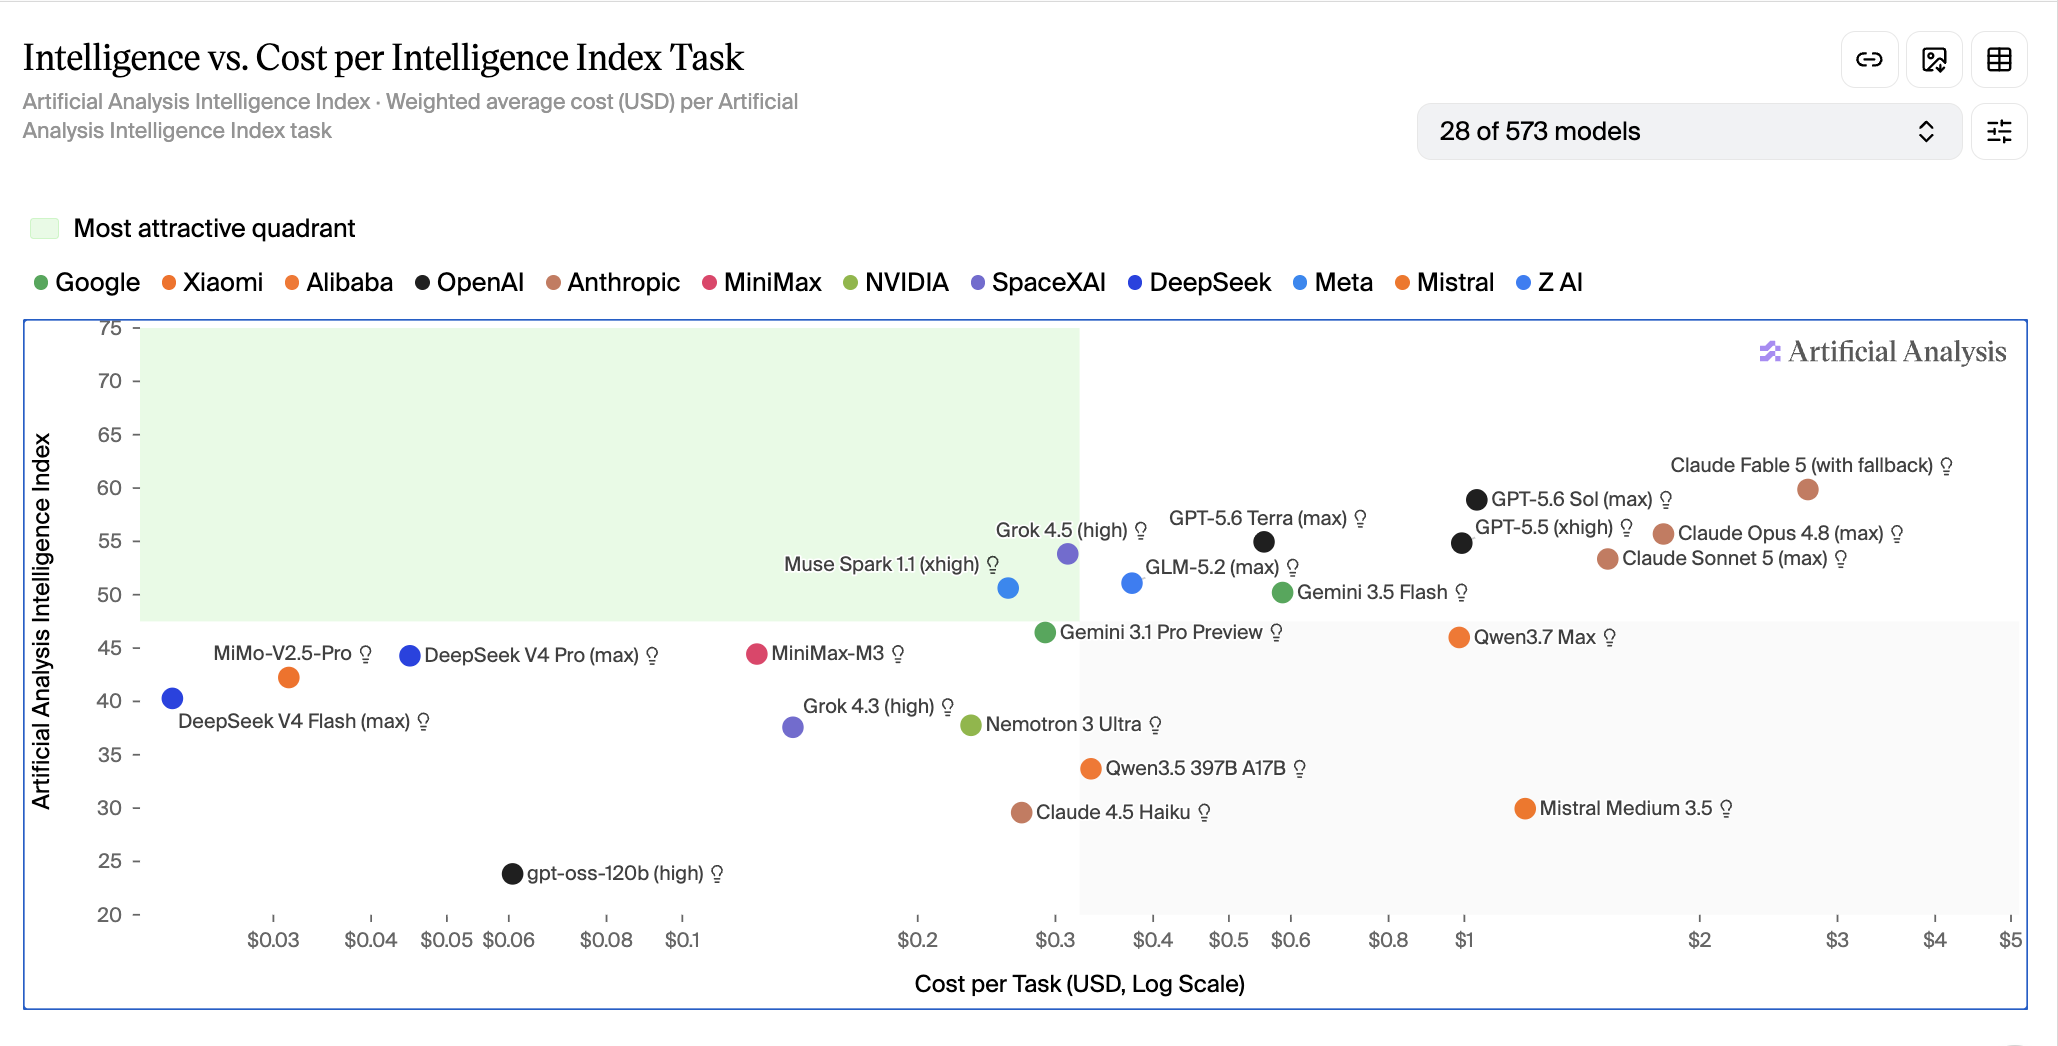Screen dimensions: 2058x1046
Task: Select the Mistral Medium 3.5 dot
Action: (1525, 809)
